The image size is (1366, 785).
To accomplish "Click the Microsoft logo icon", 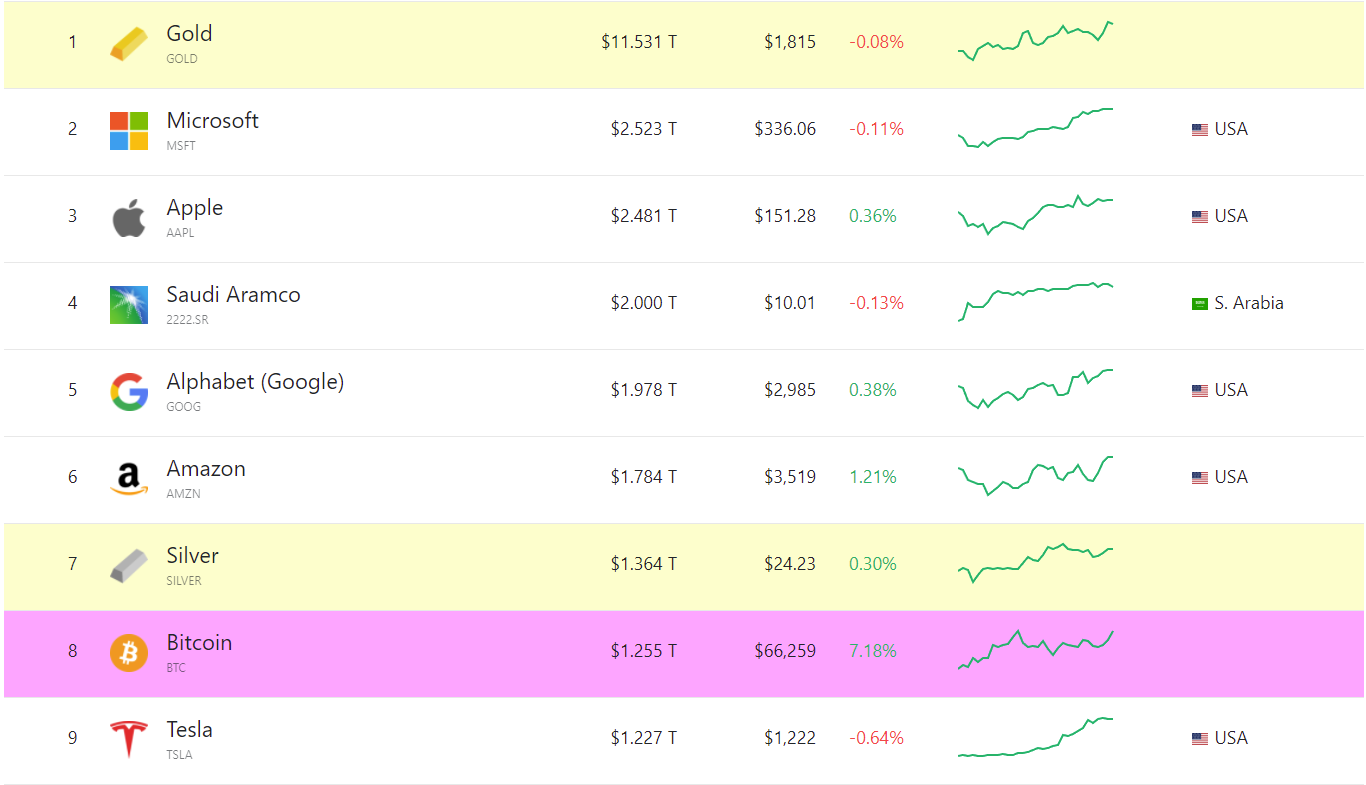I will click(129, 131).
